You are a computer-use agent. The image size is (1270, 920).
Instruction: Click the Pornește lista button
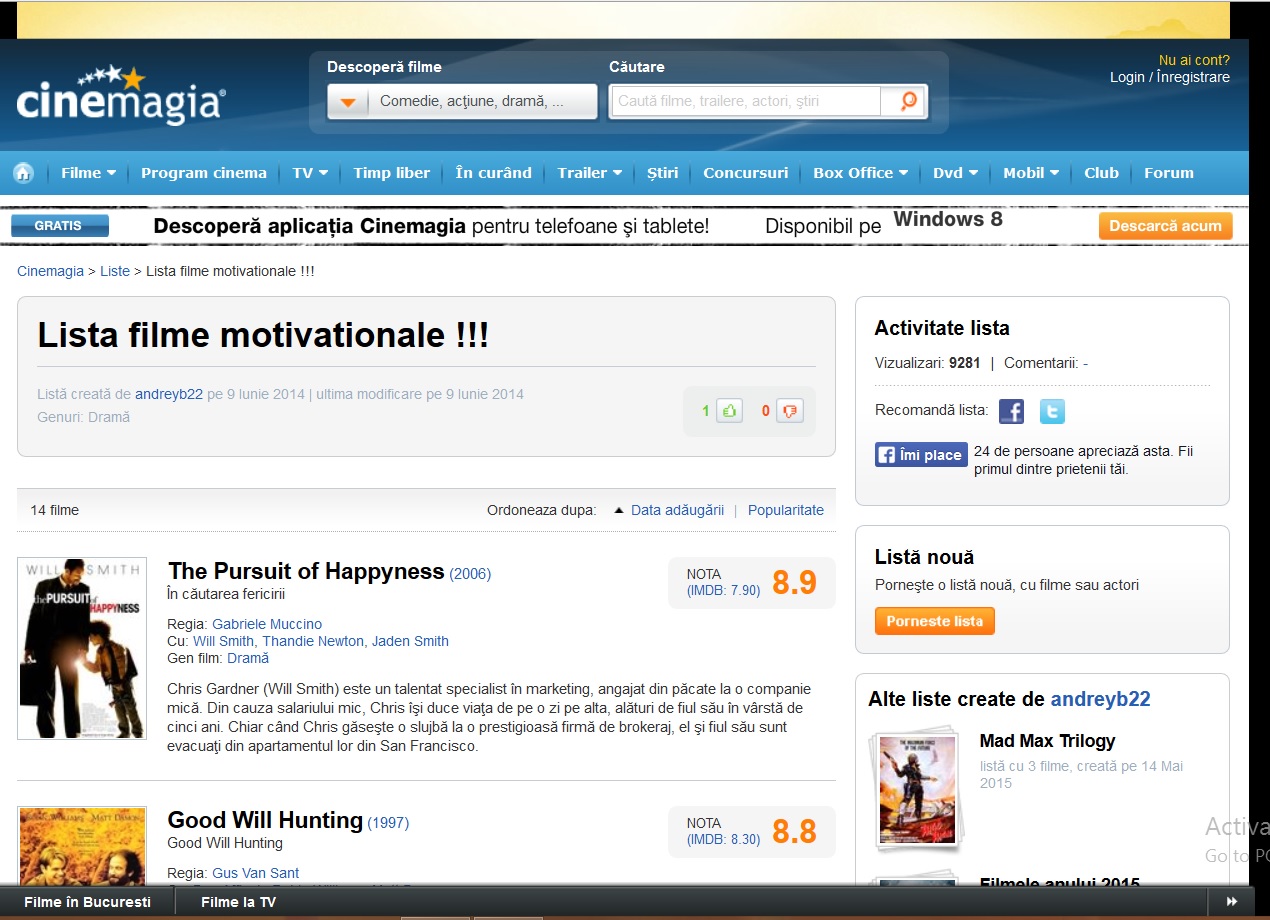point(934,621)
